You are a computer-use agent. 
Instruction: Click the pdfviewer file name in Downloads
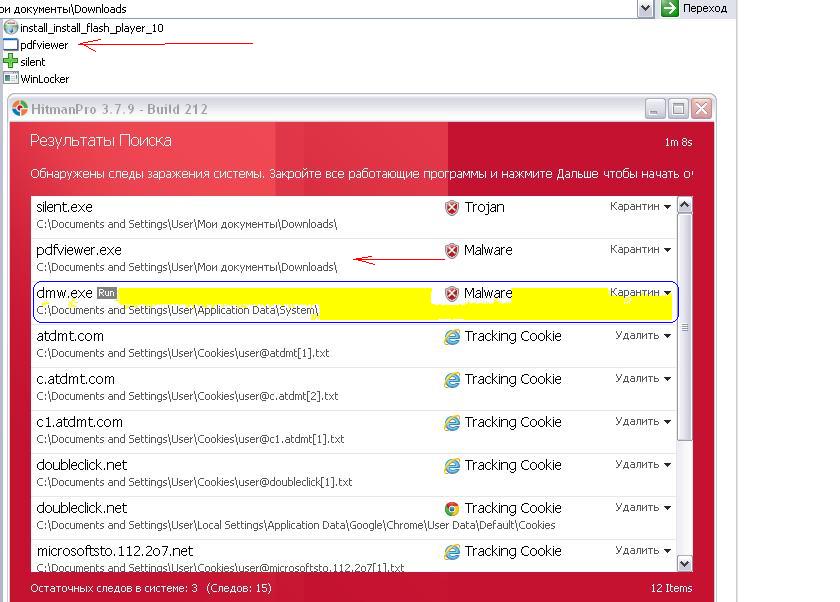[x=44, y=45]
